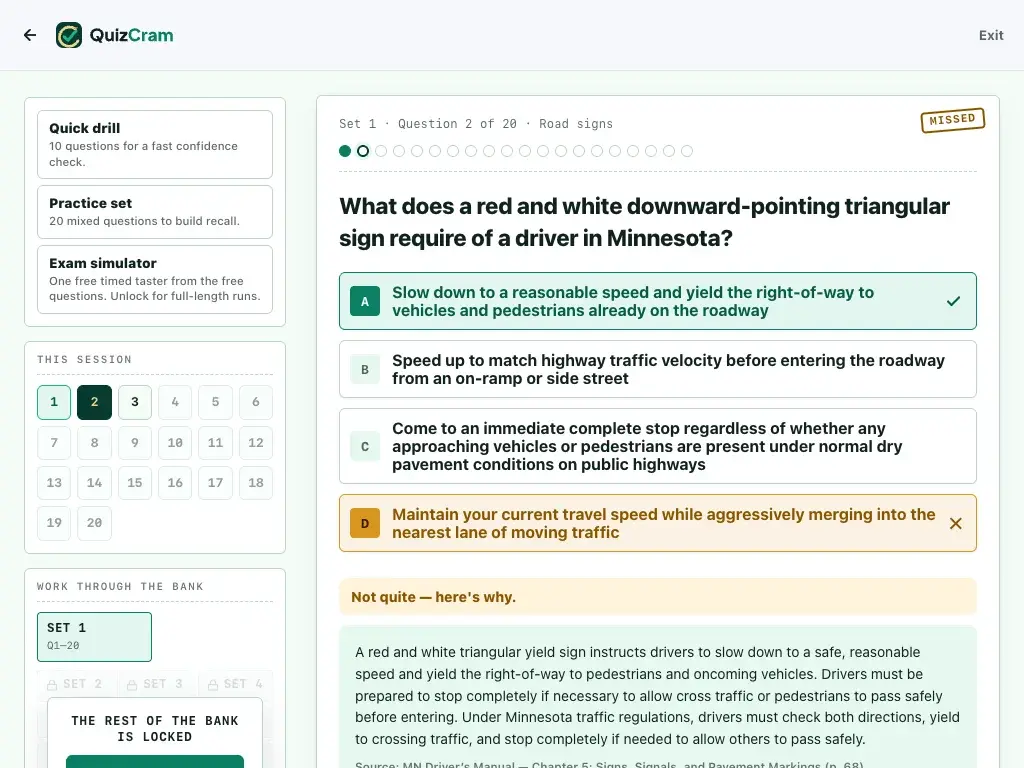Click the X icon on answer D
This screenshot has width=1024, height=768.
[x=955, y=524]
